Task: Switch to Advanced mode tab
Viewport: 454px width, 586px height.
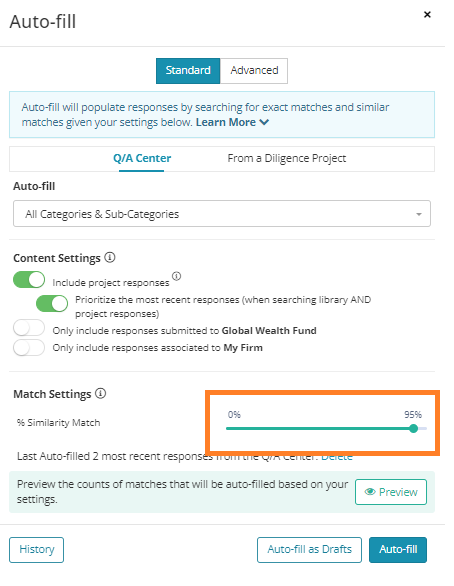Action: tap(254, 71)
